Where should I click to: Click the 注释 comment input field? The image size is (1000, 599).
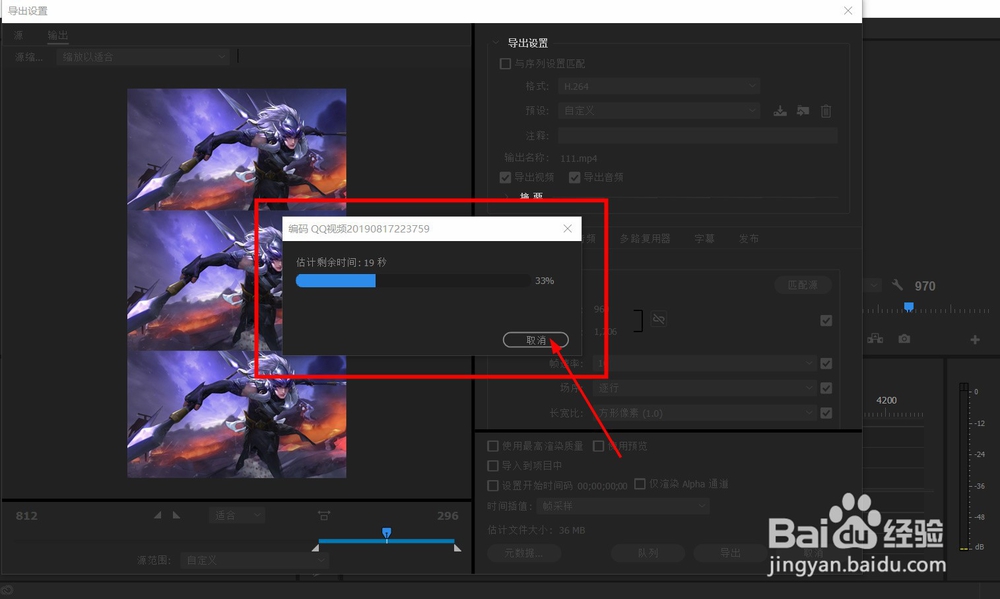click(x=698, y=135)
